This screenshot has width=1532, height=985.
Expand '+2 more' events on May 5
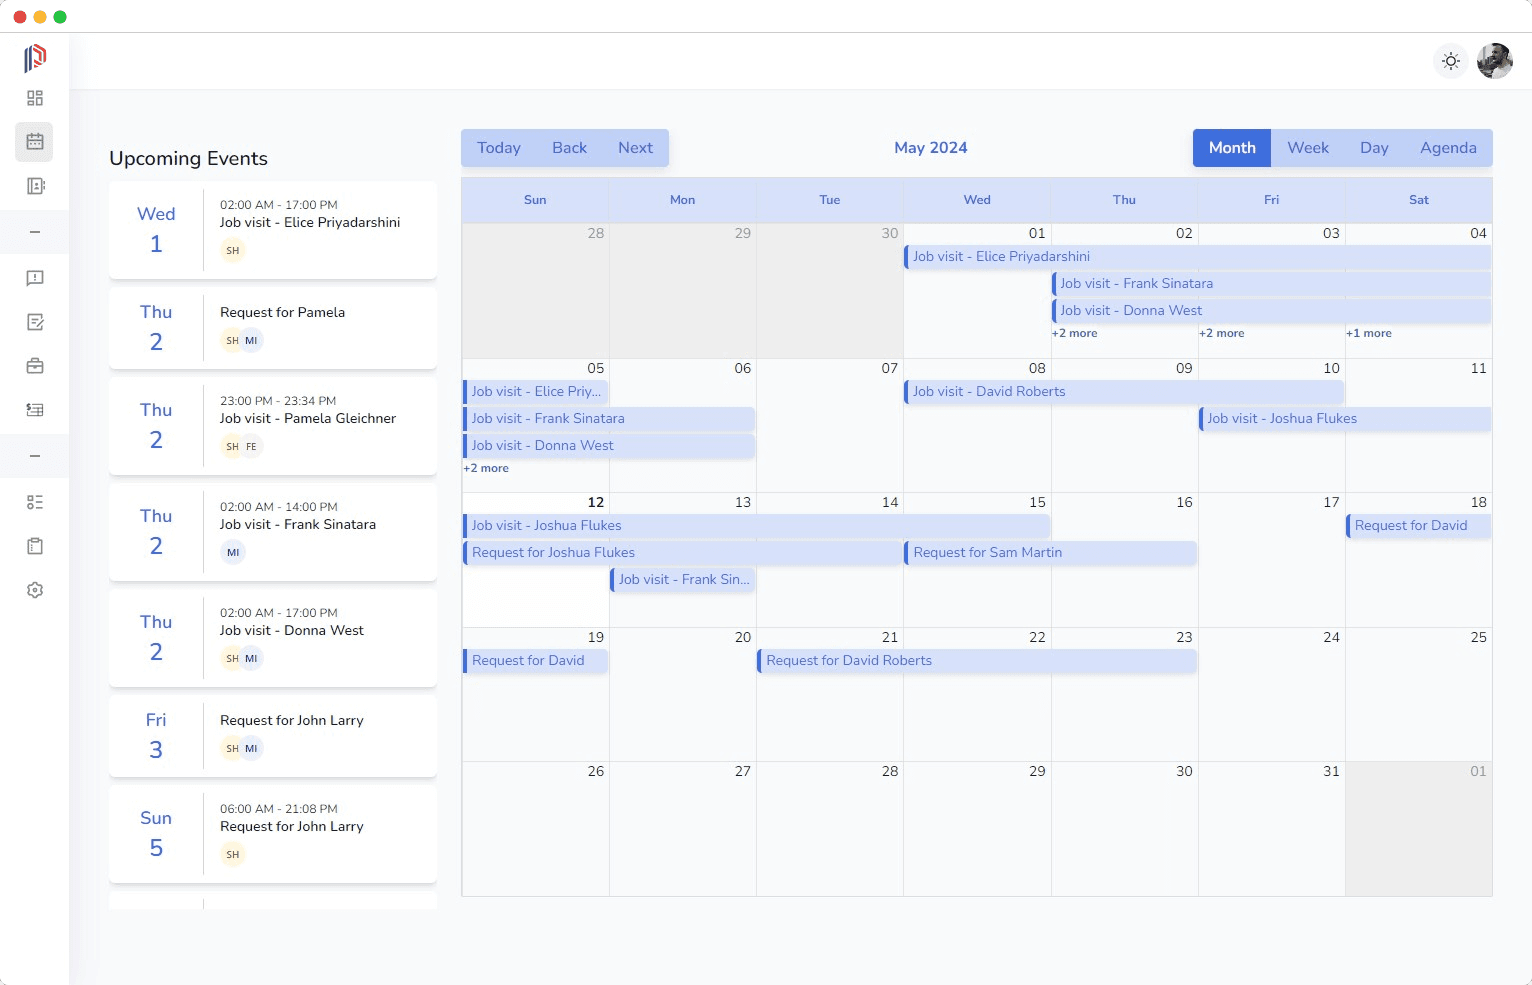tap(486, 468)
